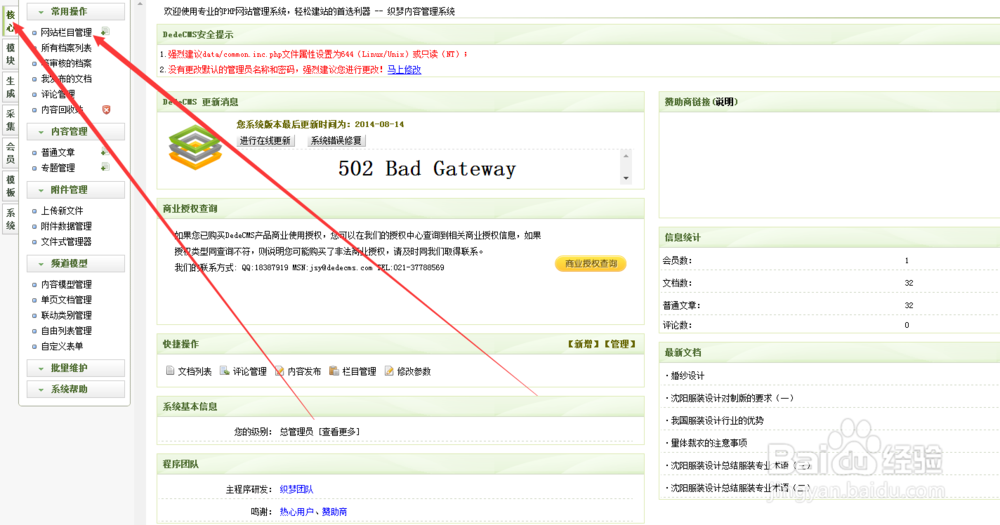Switch to the 生成 side tab
1000x525 pixels.
tap(10, 87)
